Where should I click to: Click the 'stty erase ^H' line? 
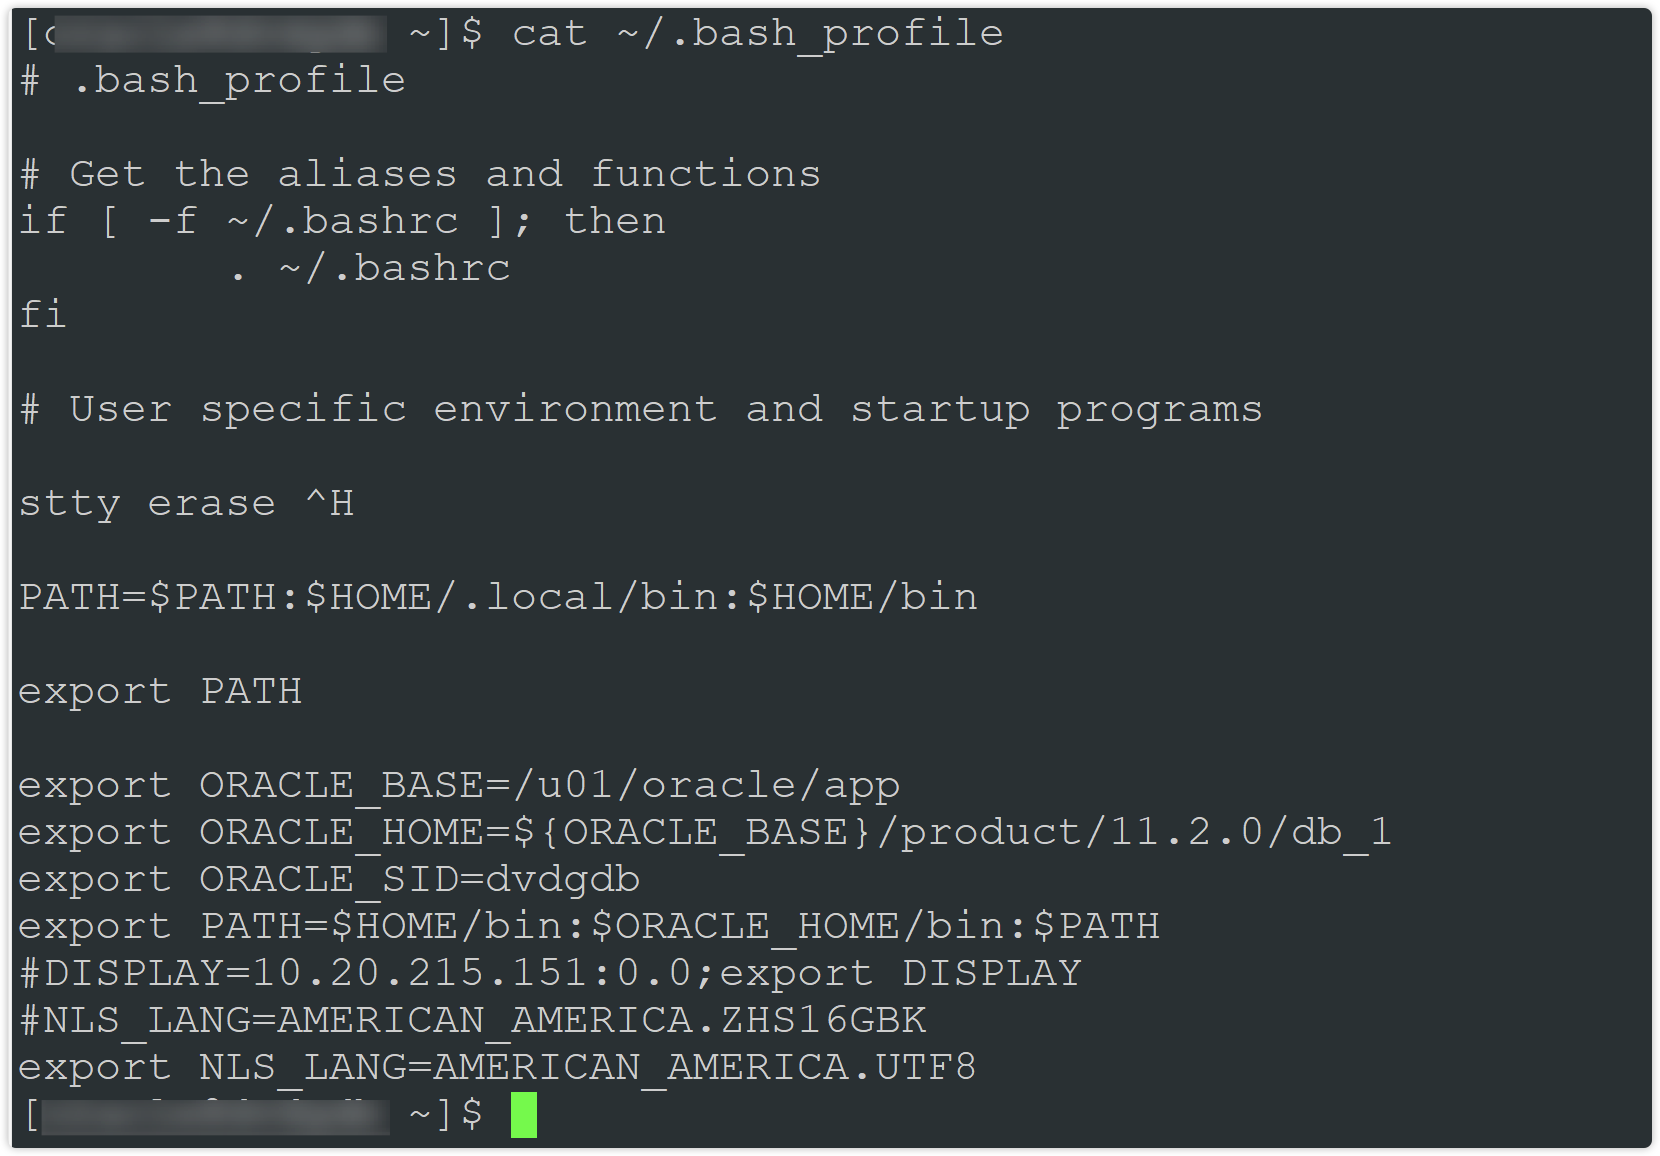point(186,503)
